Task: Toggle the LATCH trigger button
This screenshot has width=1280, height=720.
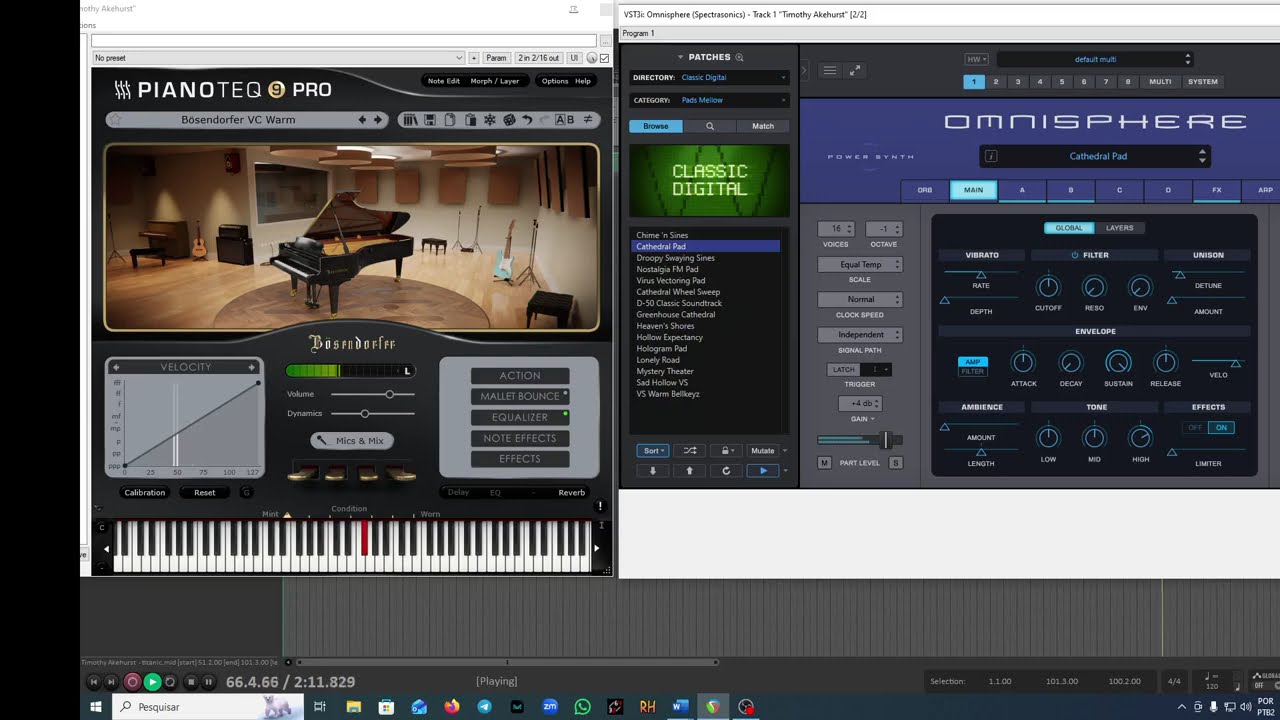Action: (x=844, y=370)
